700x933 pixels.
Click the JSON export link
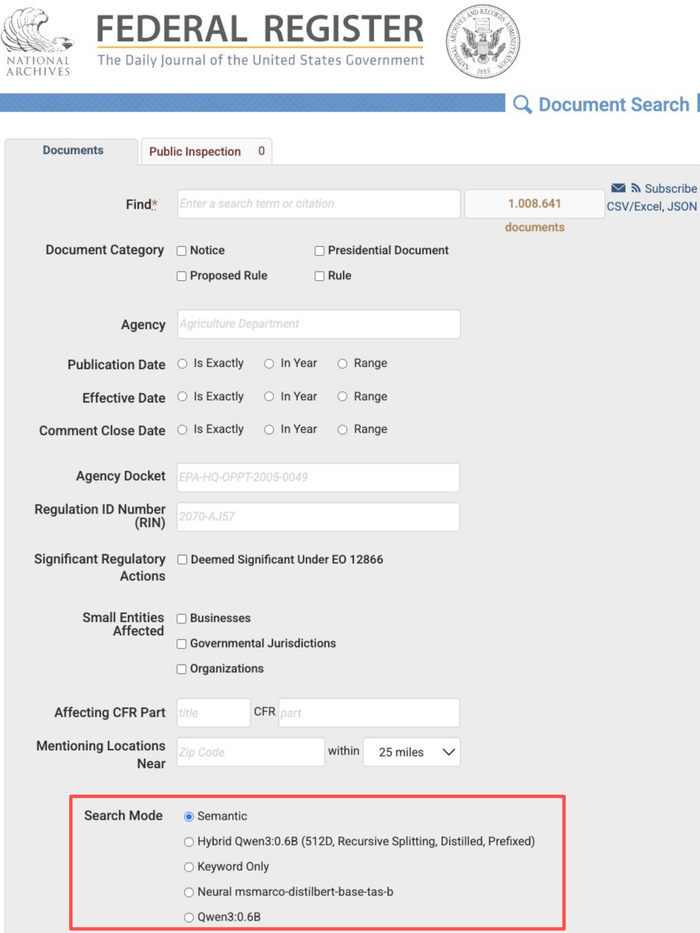tap(682, 206)
